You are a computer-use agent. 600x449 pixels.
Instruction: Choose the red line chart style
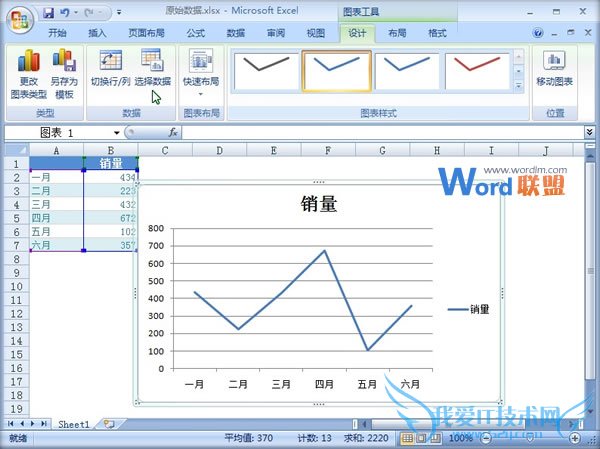(479, 71)
